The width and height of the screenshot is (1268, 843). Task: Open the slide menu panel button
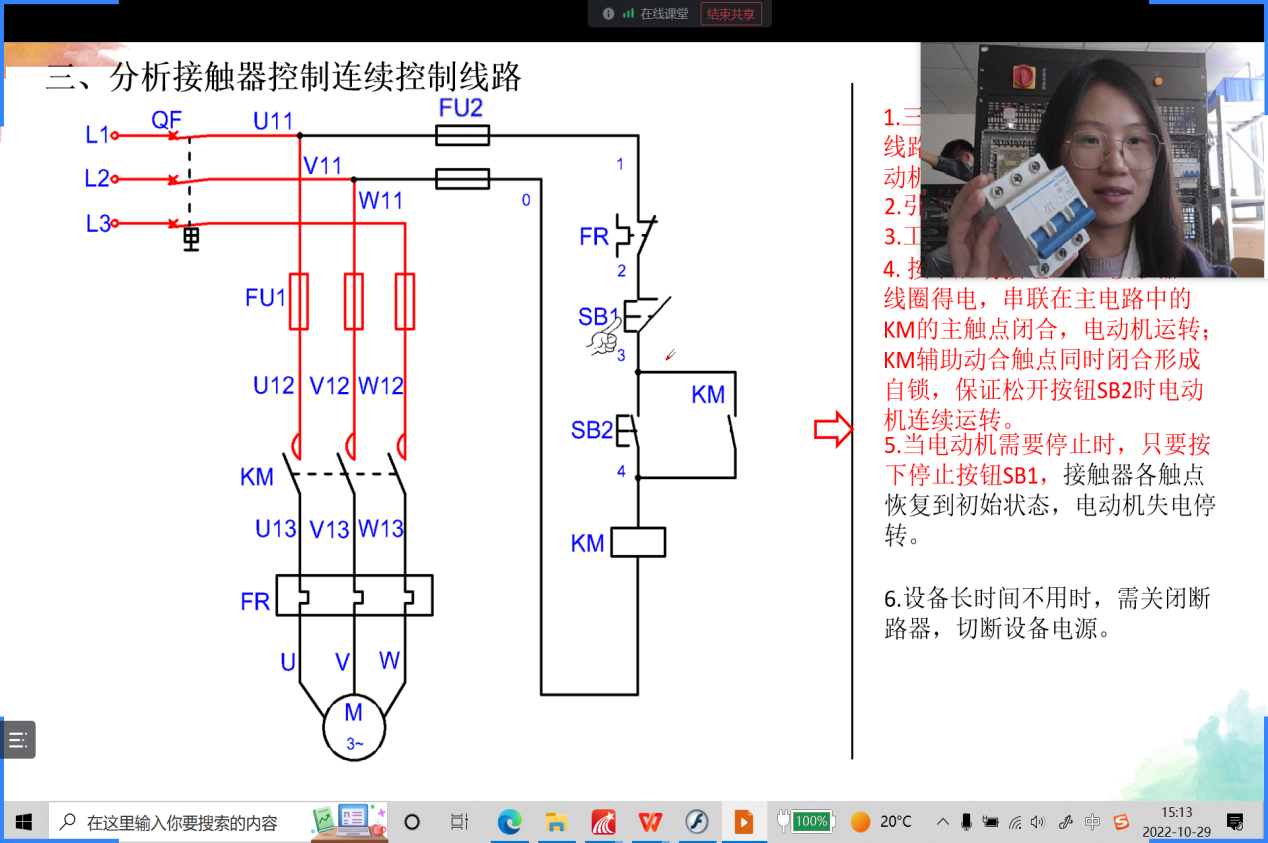(x=18, y=740)
